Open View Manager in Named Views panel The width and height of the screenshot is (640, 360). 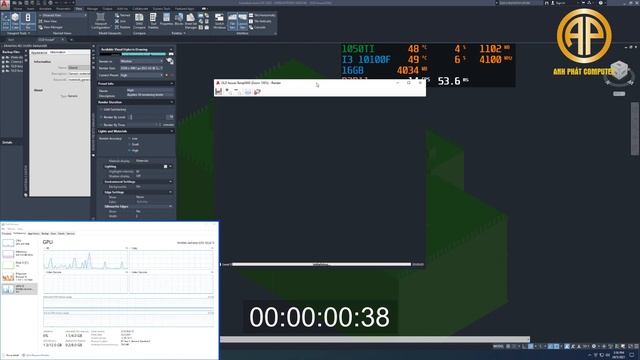[50, 27]
